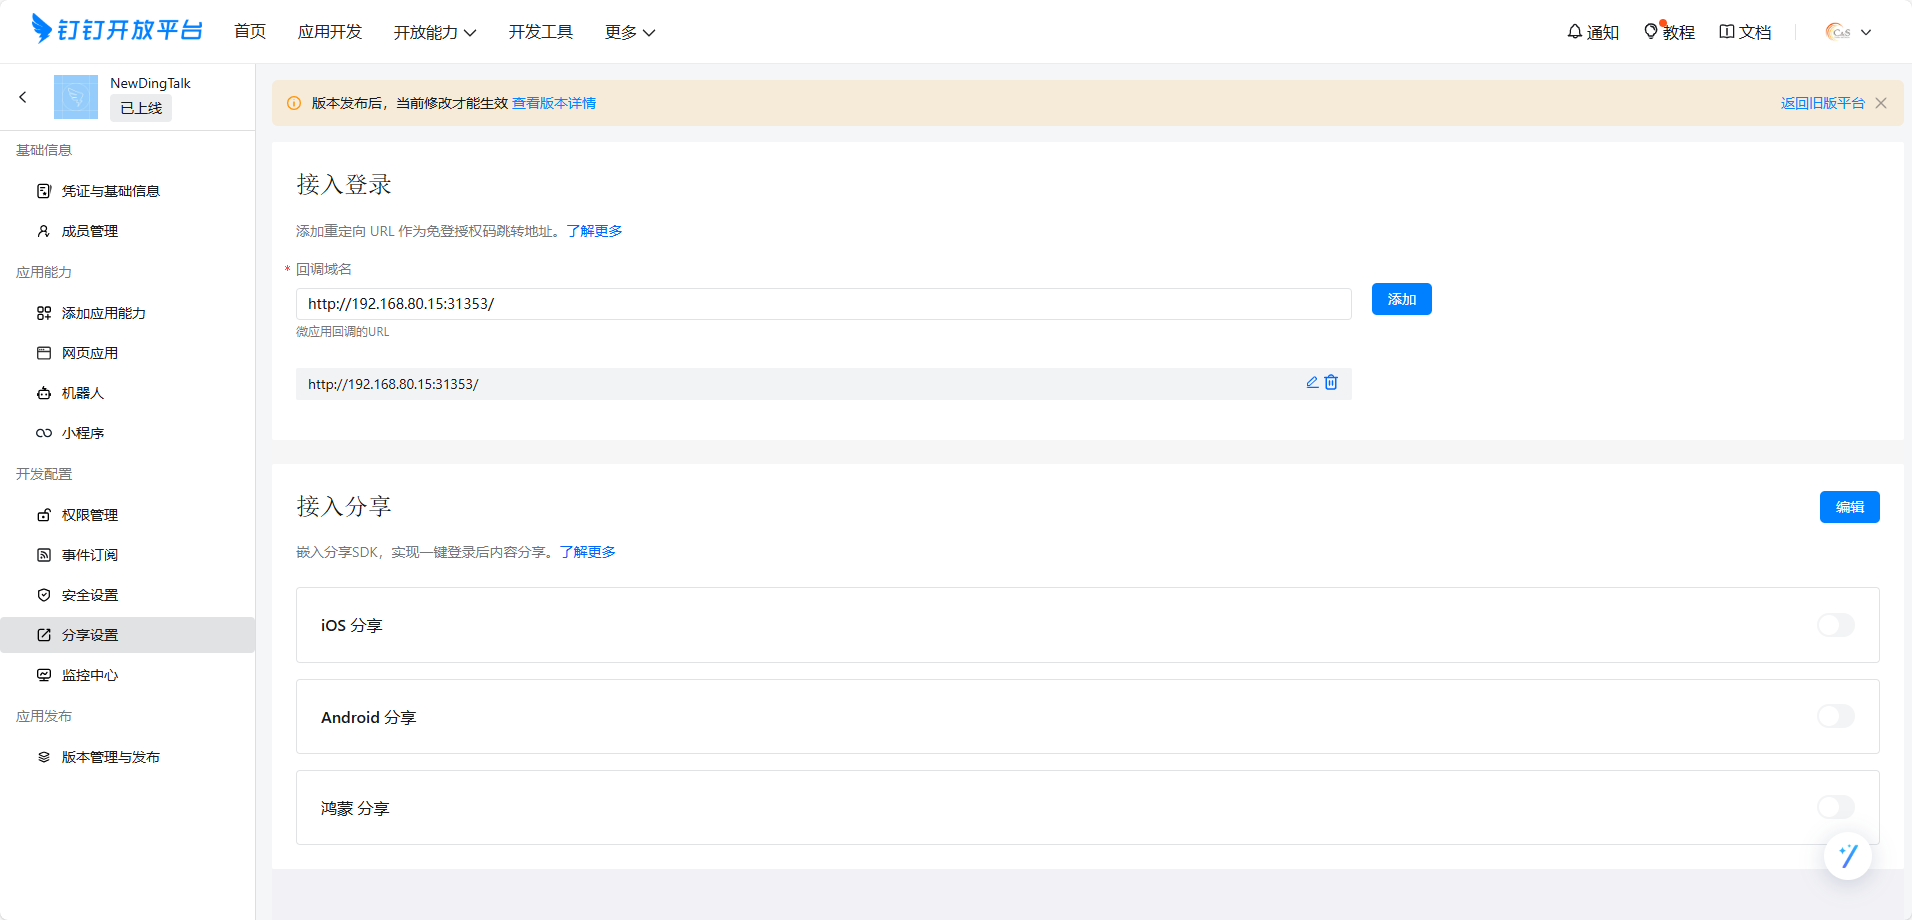Delete the saved callback URL with trash icon

tap(1331, 383)
